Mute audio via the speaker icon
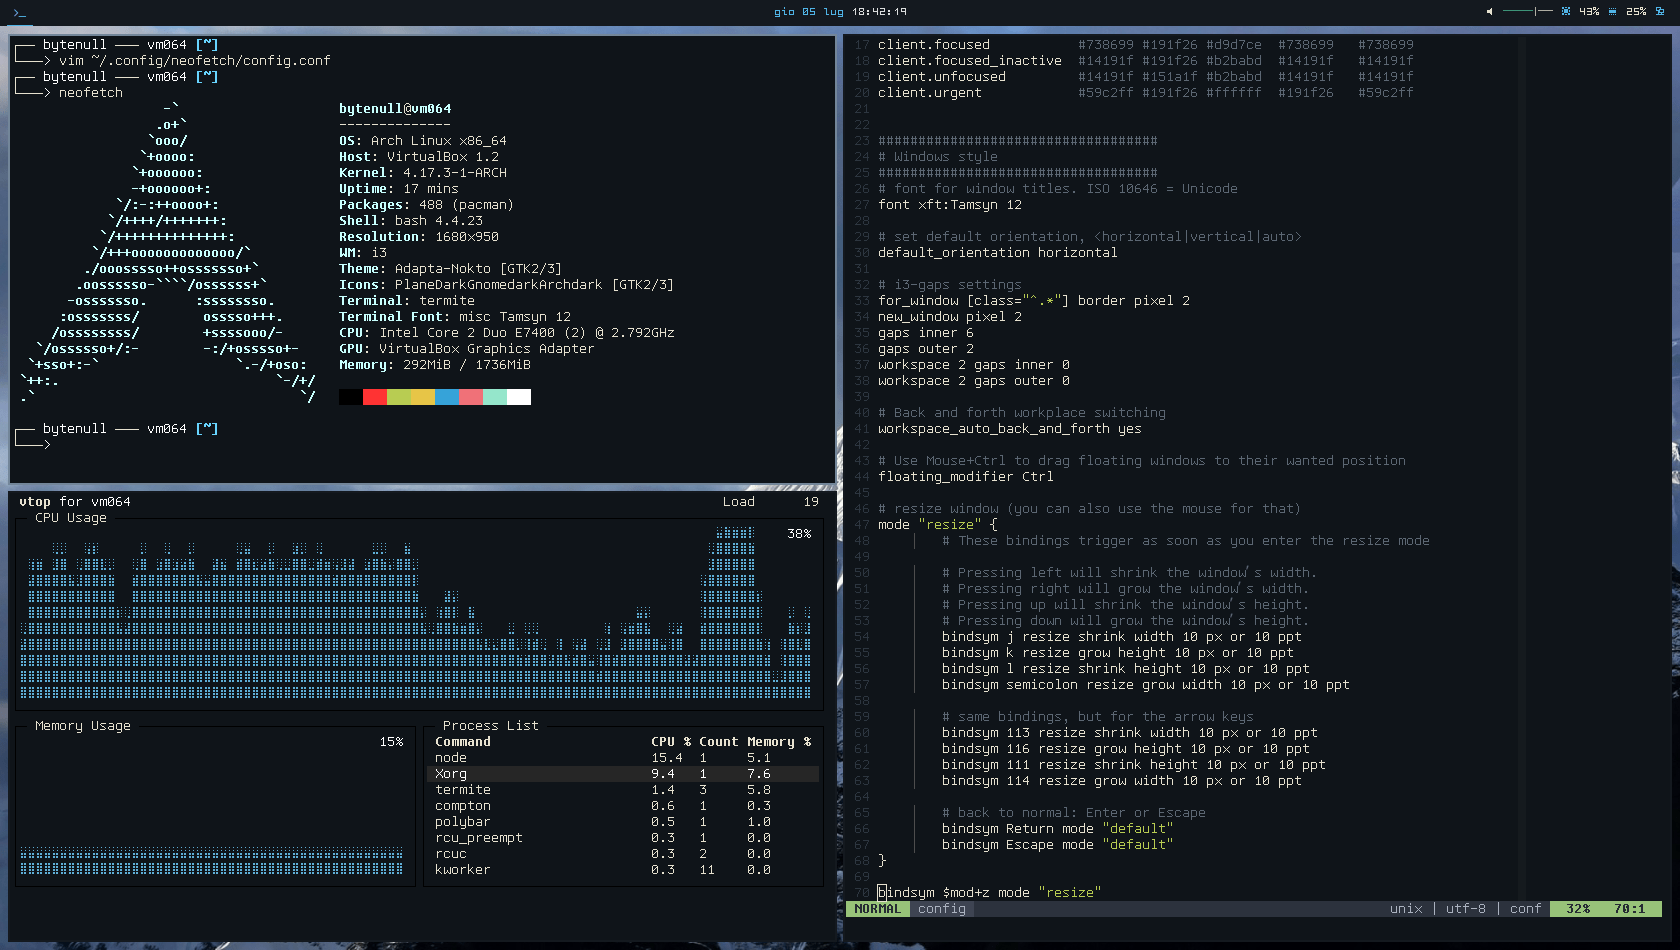 point(1489,12)
